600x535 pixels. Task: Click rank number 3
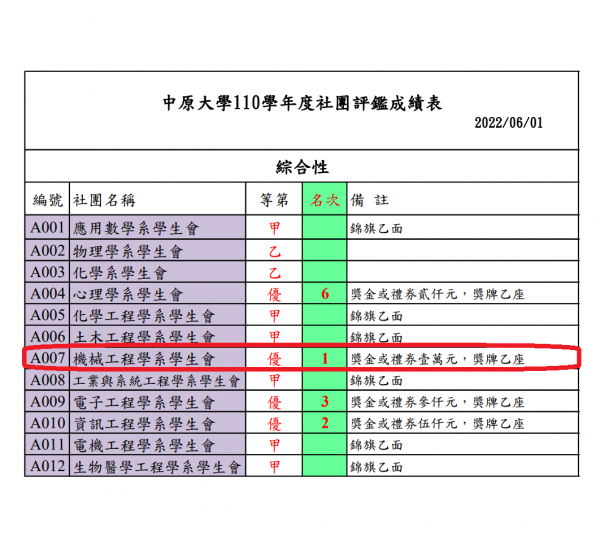click(x=325, y=401)
